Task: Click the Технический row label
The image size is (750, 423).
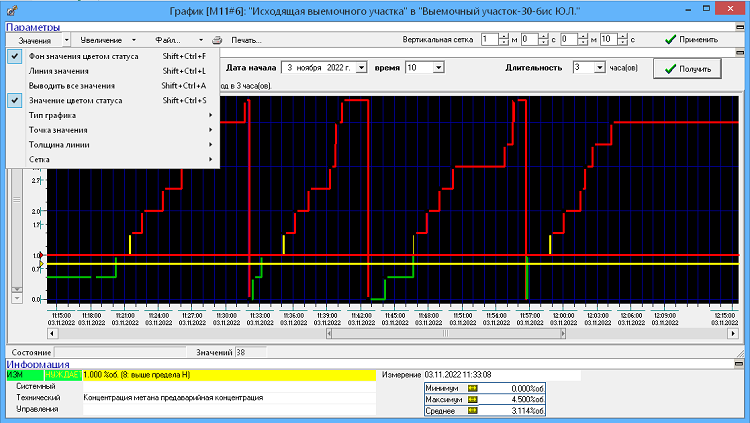Action: (38, 398)
